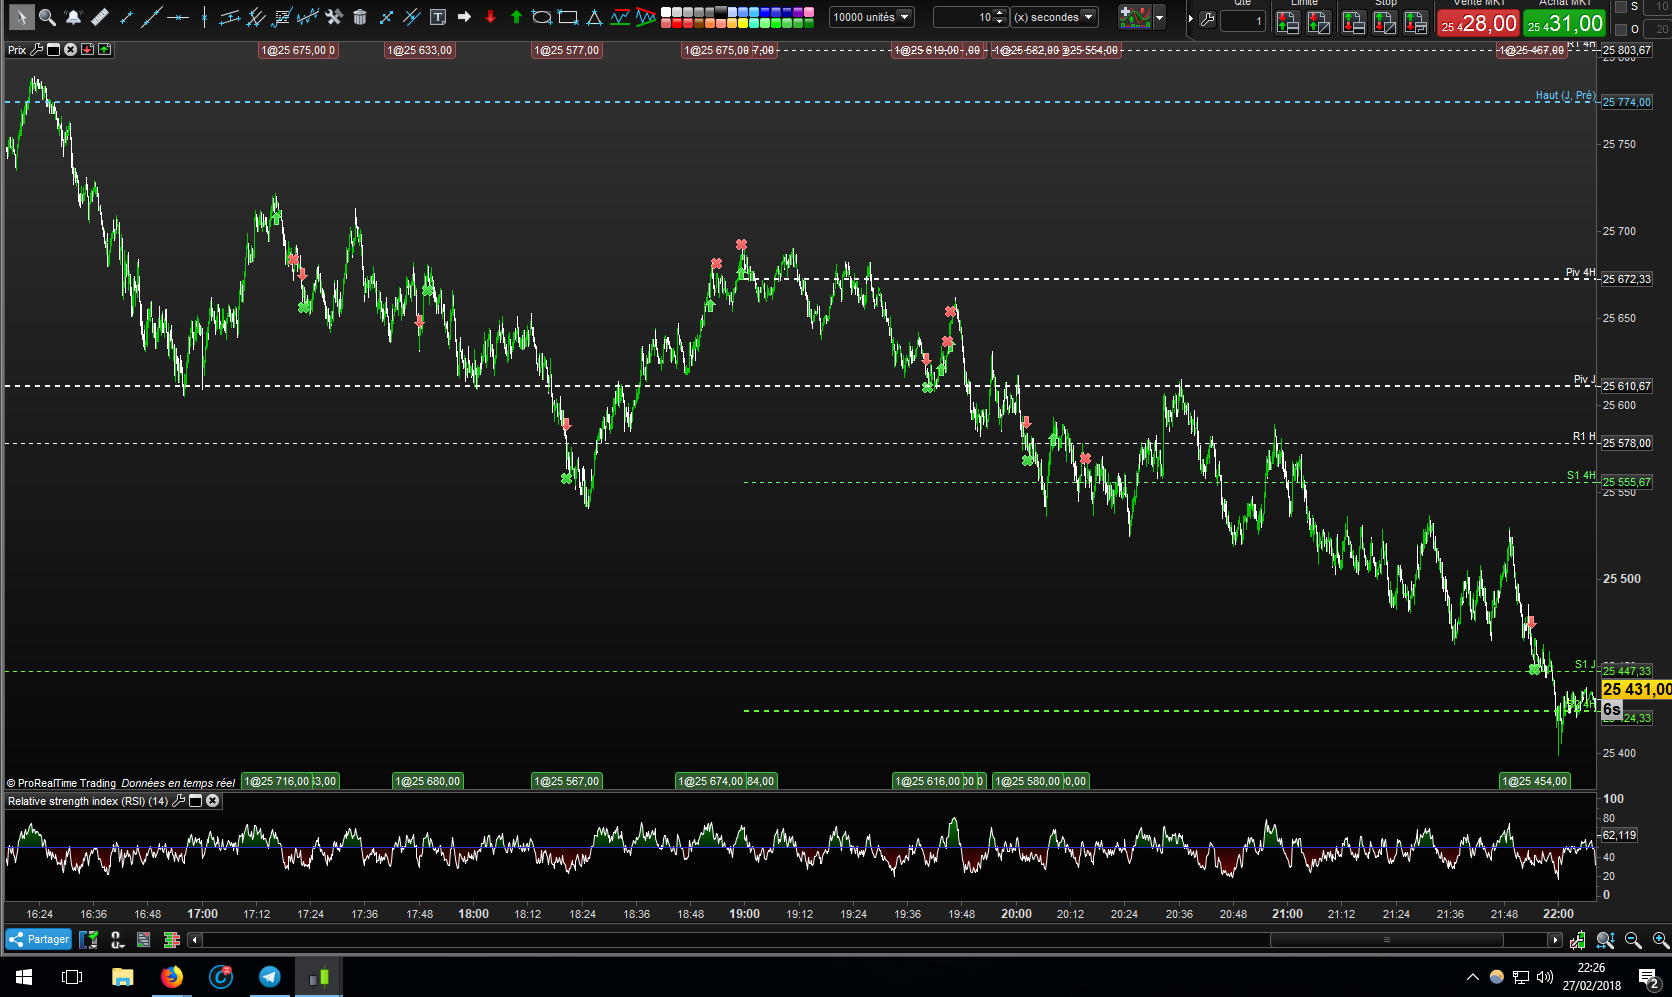Click the chart horizontal scrollbar thumb
1672x997 pixels.
1386,940
